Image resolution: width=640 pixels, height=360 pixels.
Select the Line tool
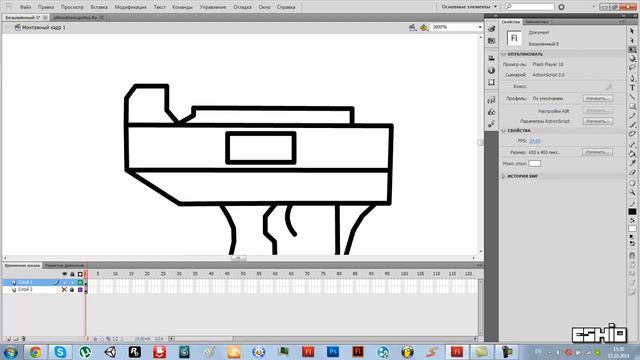tap(632, 97)
